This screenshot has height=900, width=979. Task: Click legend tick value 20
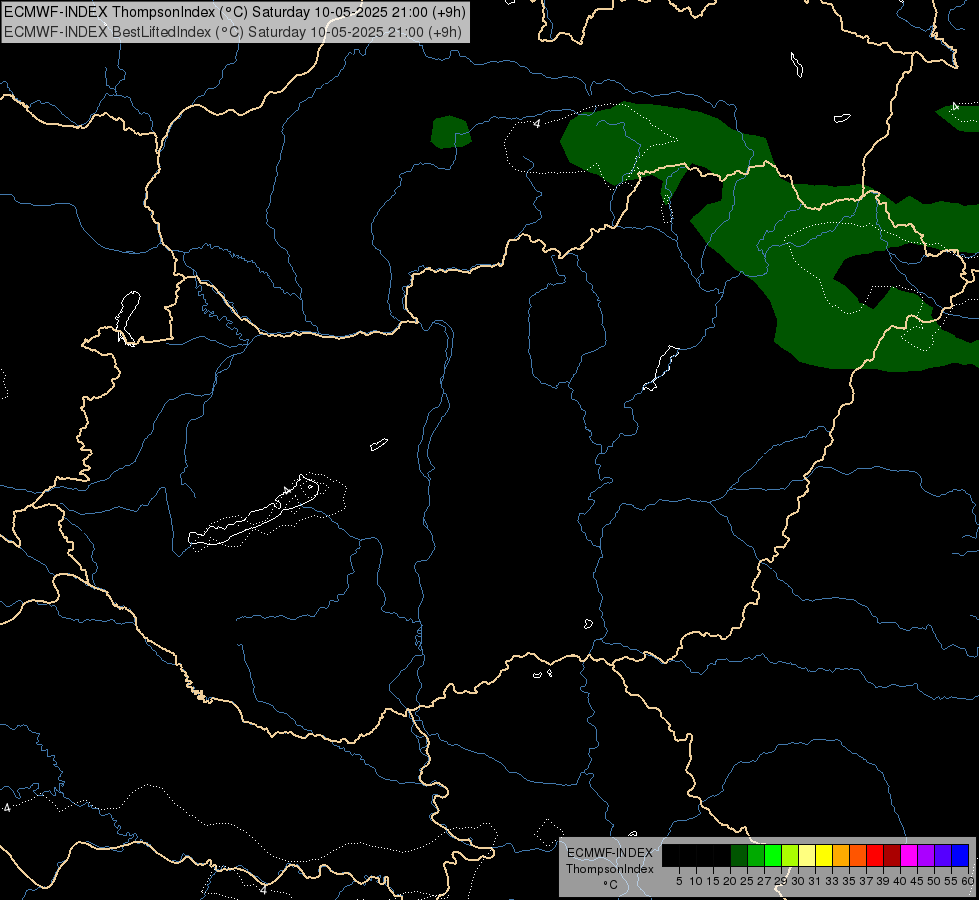click(x=730, y=881)
